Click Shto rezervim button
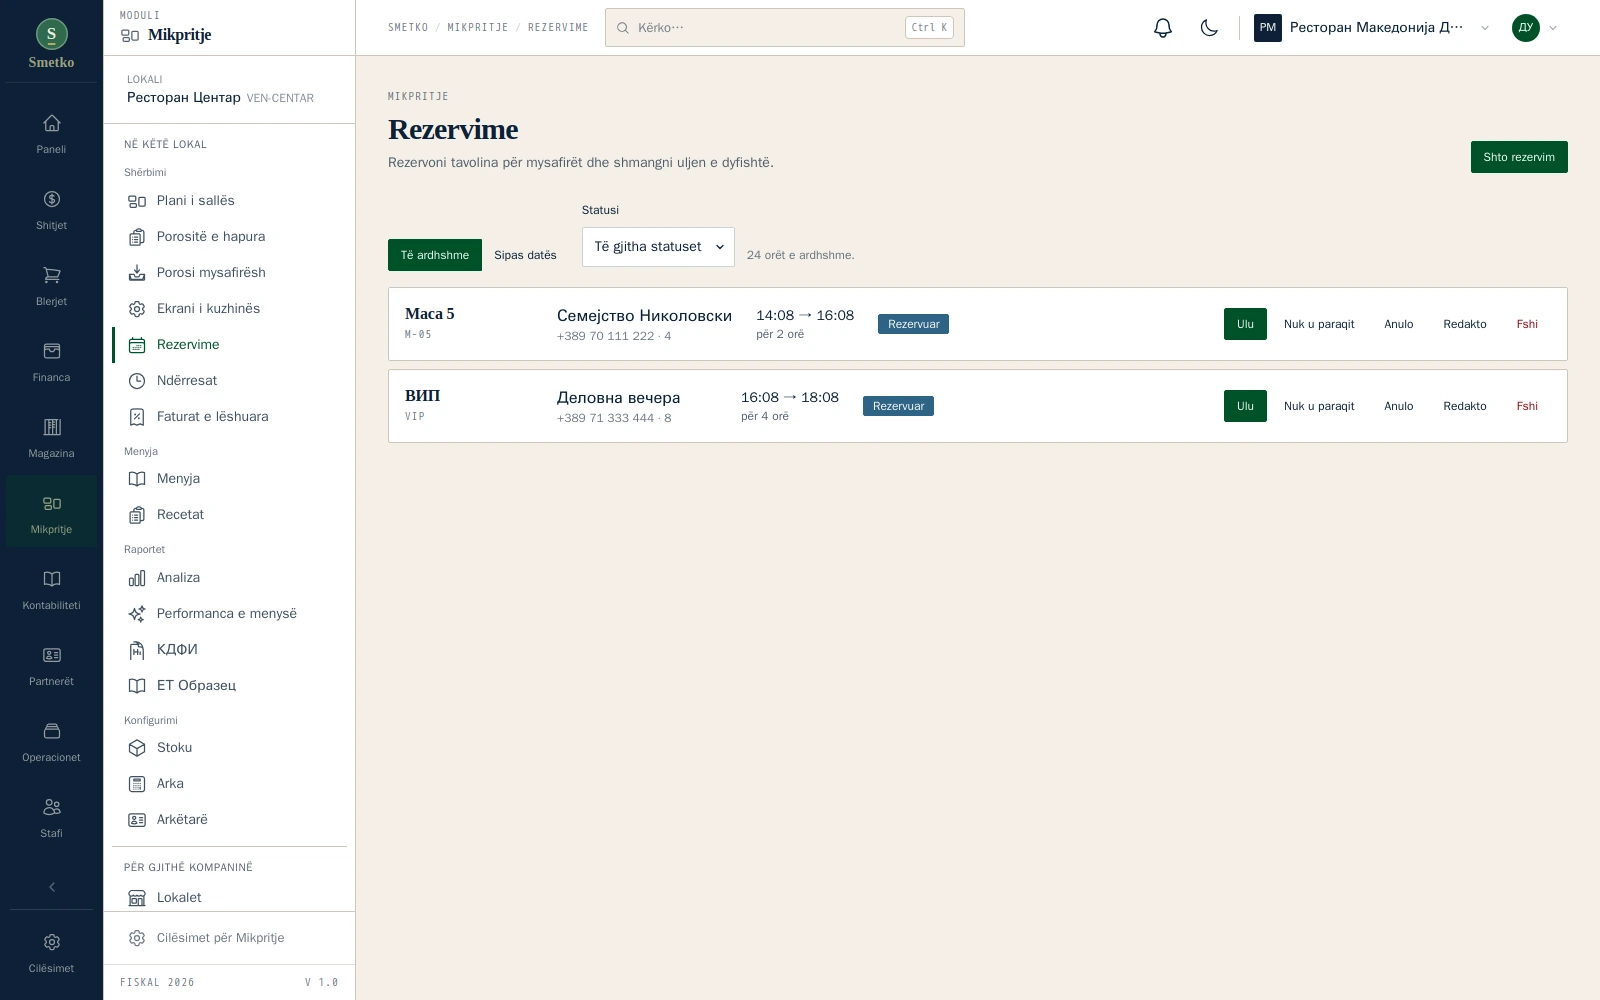This screenshot has height=1000, width=1600. click(x=1519, y=157)
